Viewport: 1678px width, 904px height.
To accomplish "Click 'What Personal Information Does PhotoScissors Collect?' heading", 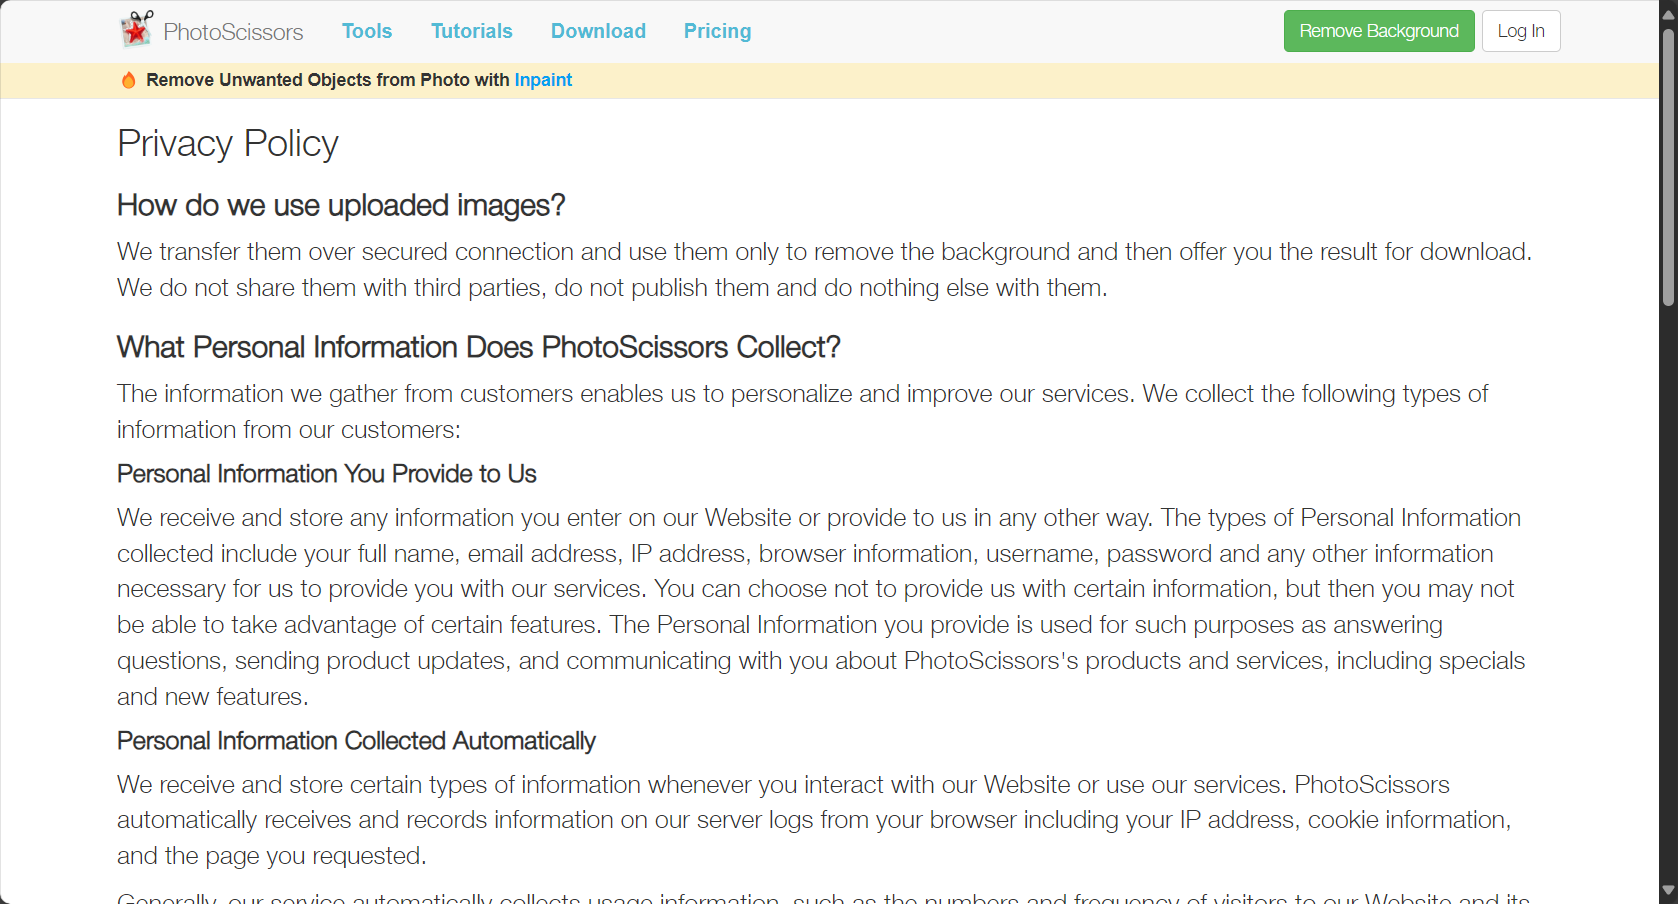I will click(x=478, y=347).
